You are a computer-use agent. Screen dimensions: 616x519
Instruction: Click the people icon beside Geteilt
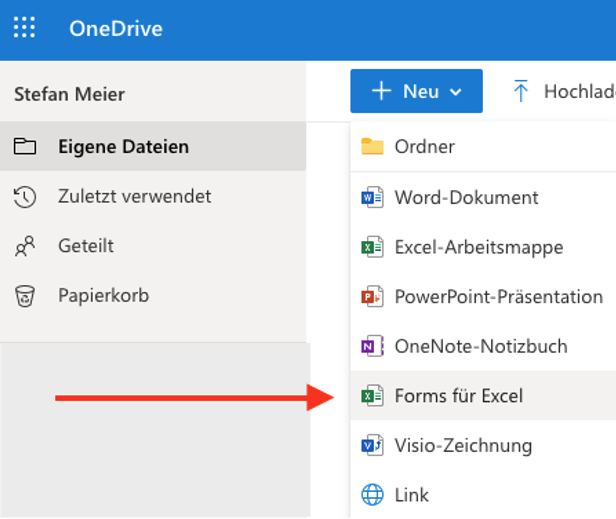25,246
